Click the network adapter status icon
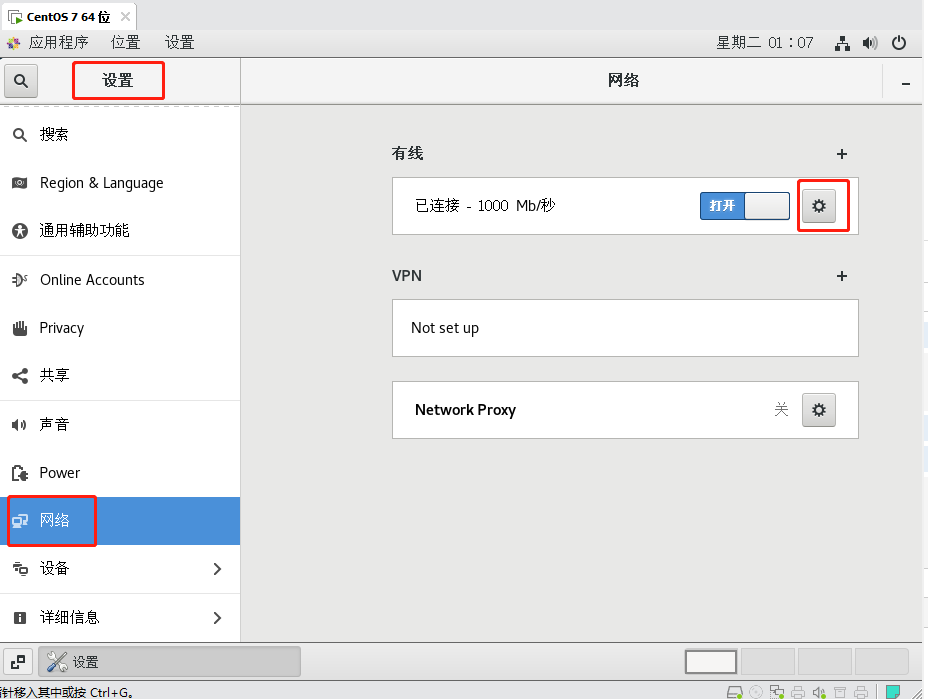 point(777,692)
